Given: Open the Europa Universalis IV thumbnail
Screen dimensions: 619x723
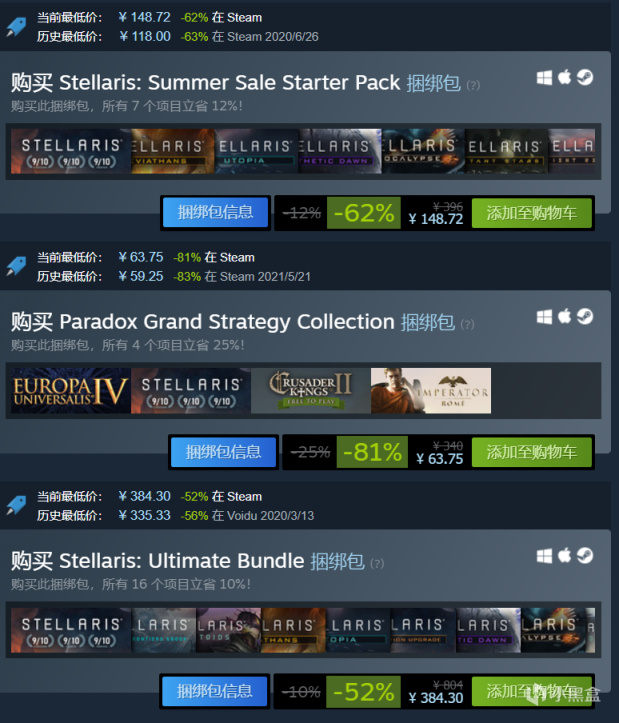Looking at the screenshot, I should pyautogui.click(x=71, y=391).
